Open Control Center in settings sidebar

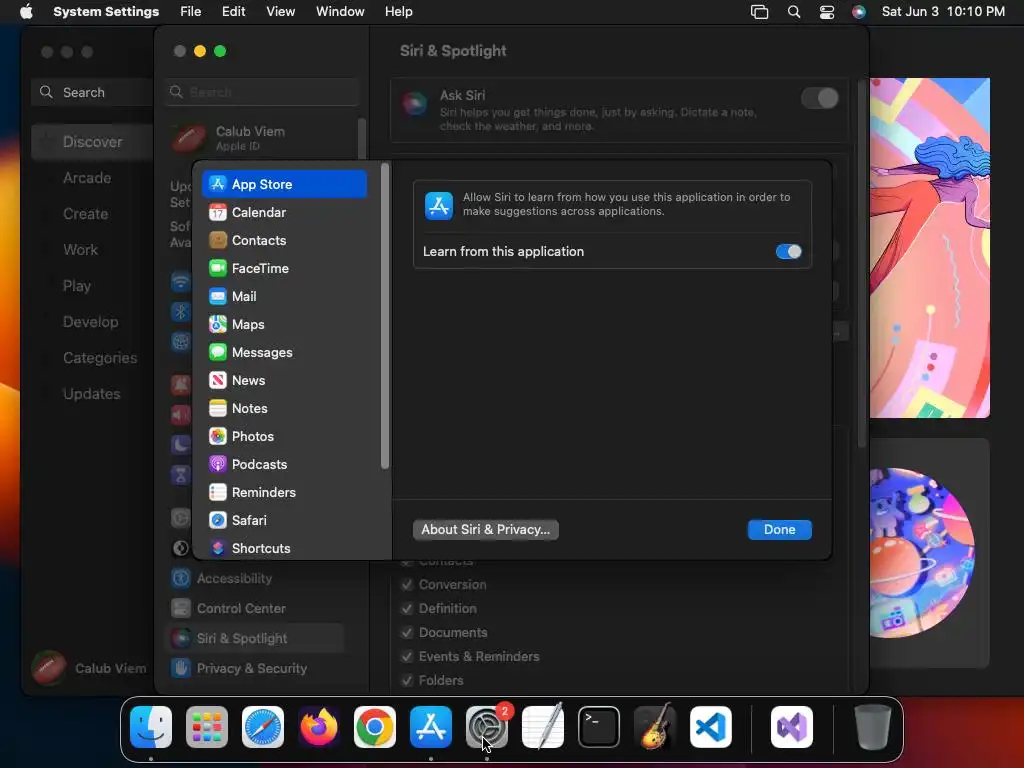click(256, 609)
